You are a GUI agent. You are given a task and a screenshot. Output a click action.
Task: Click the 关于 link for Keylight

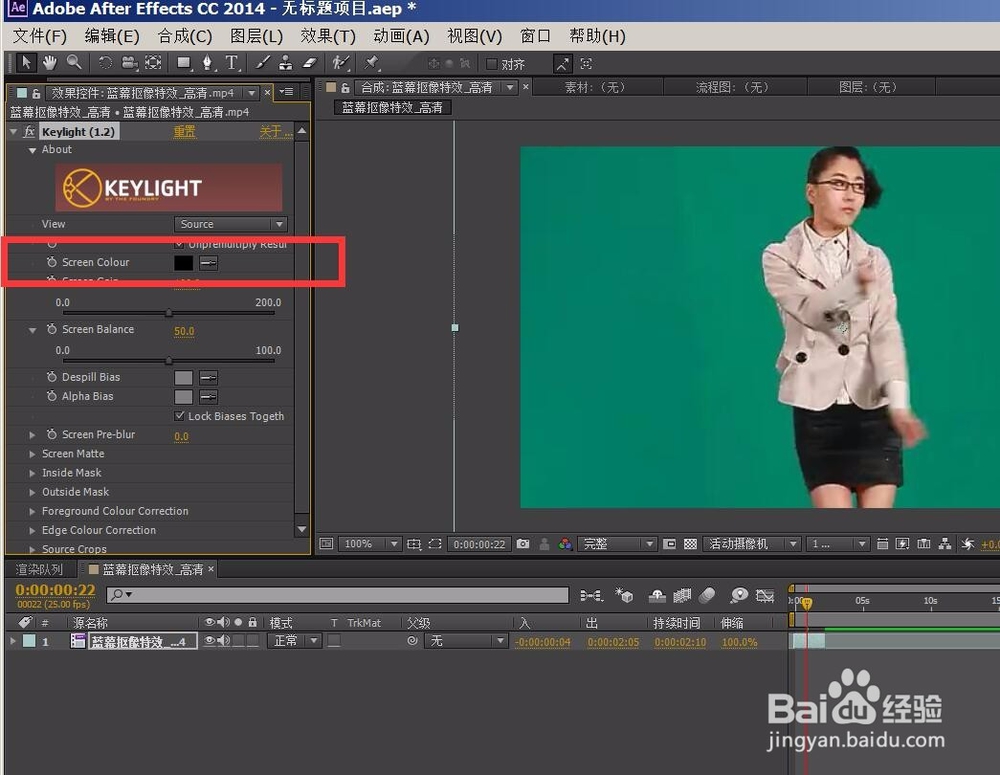pos(276,131)
